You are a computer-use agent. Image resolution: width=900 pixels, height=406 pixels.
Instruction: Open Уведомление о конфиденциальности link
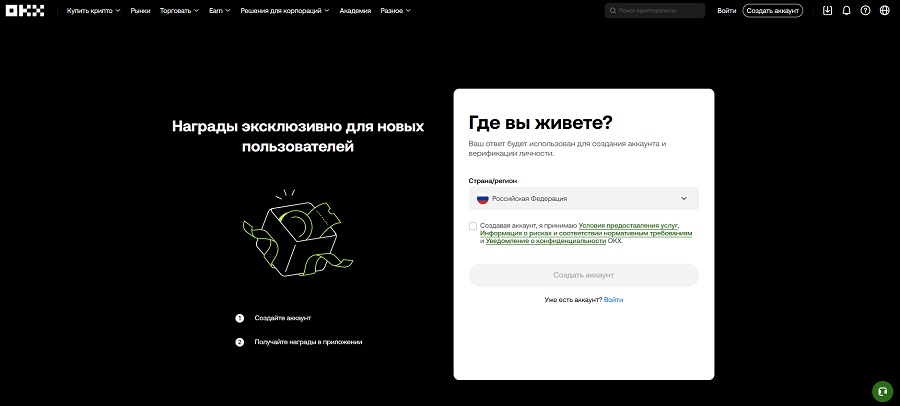click(545, 241)
